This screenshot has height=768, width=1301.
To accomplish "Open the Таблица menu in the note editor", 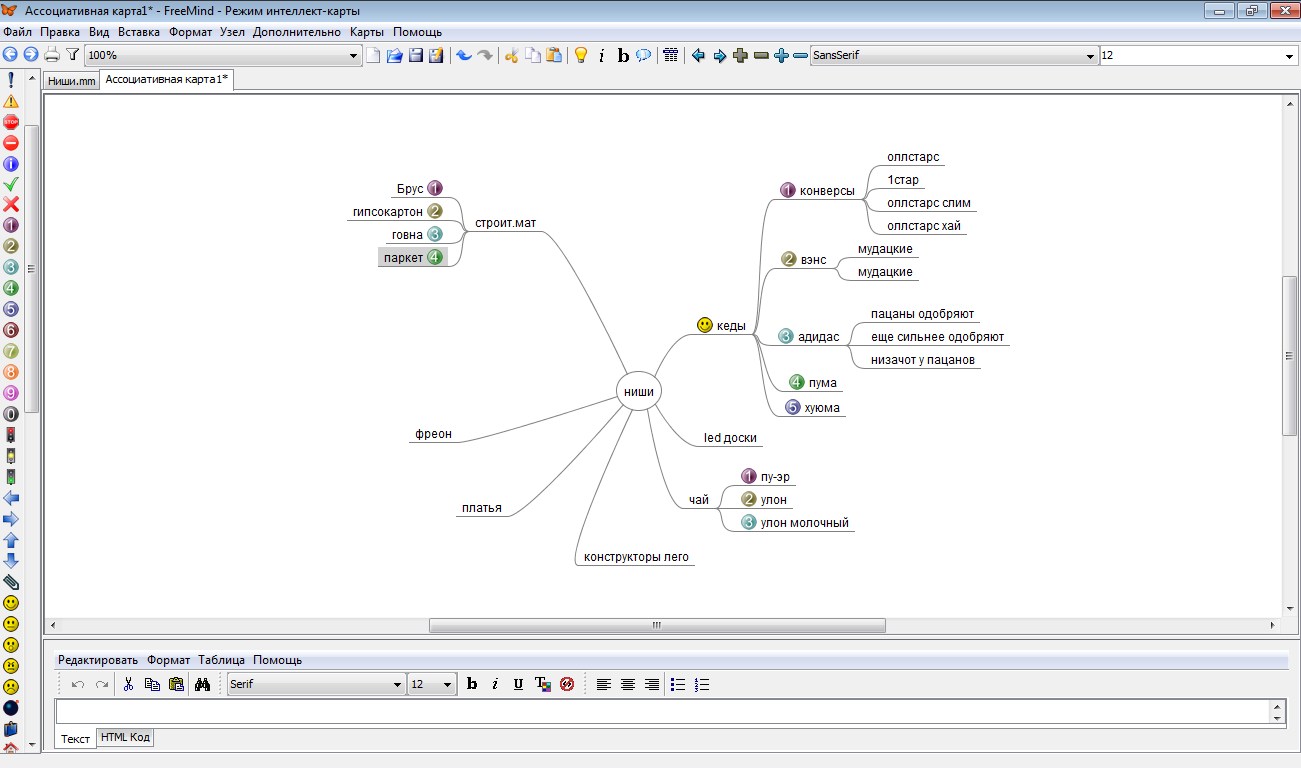I will coord(221,660).
